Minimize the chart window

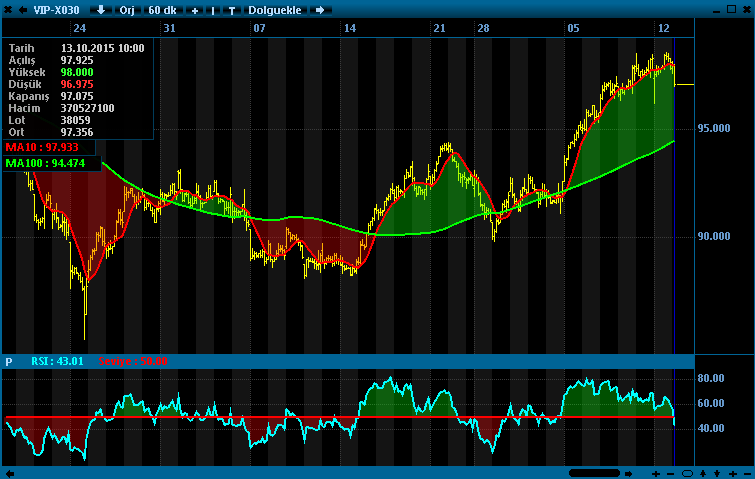(x=716, y=11)
